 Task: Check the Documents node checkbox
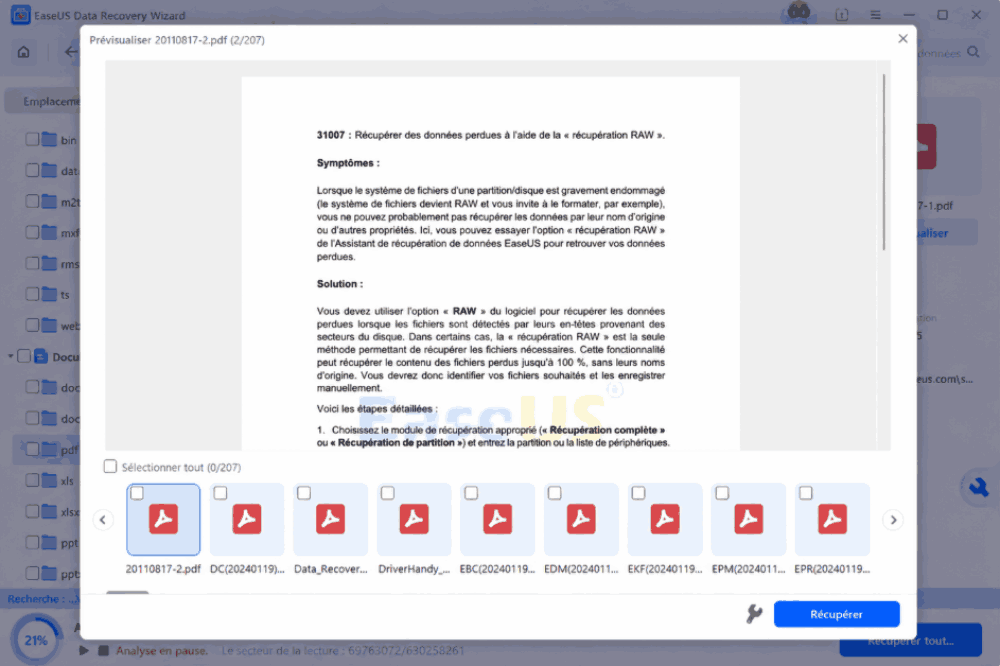point(24,356)
